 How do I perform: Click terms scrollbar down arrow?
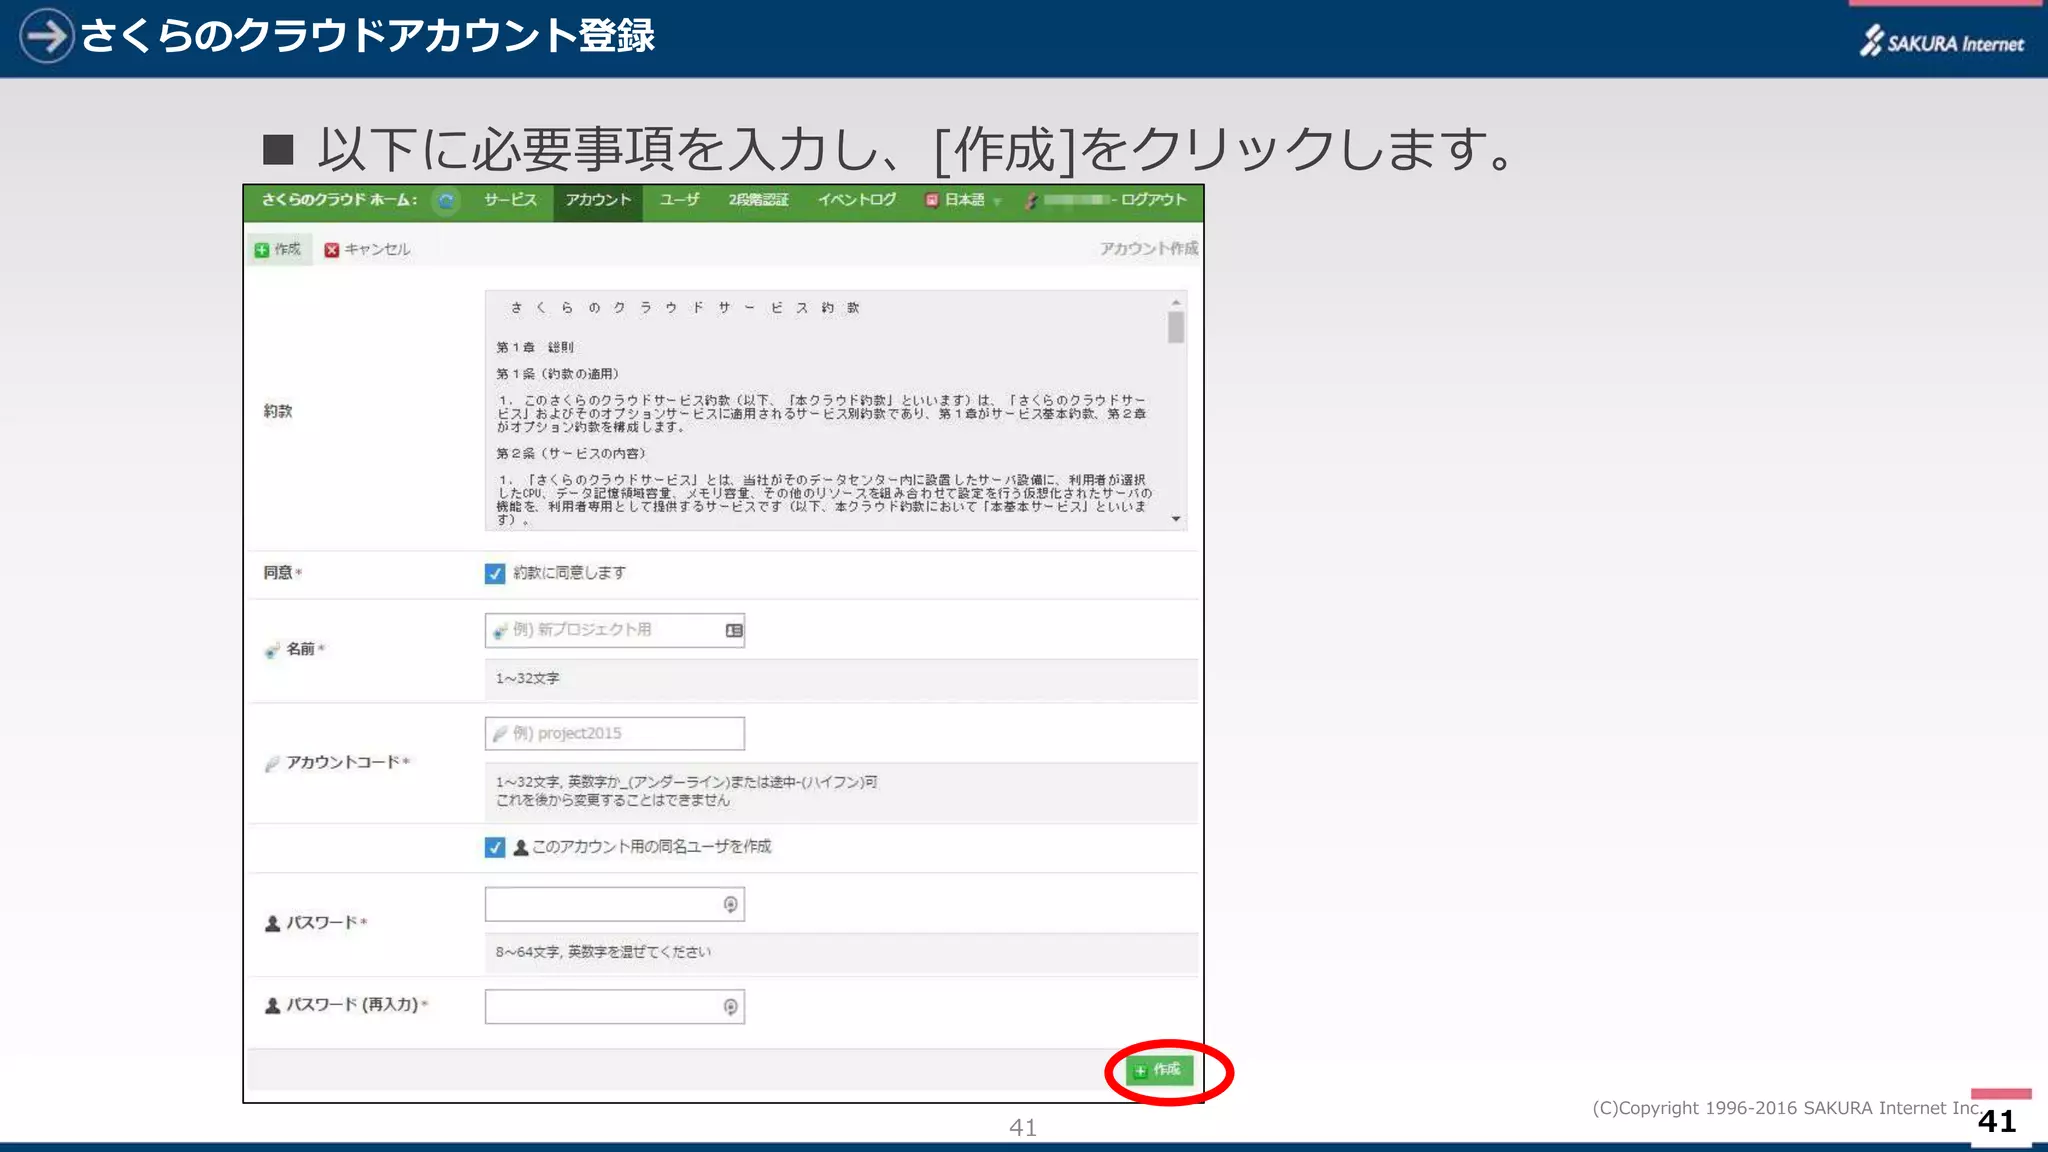tap(1176, 519)
